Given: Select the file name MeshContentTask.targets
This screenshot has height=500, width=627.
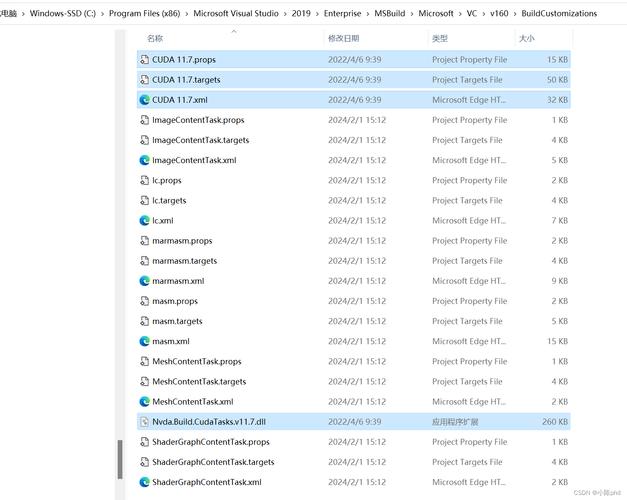Looking at the screenshot, I should (199, 382).
